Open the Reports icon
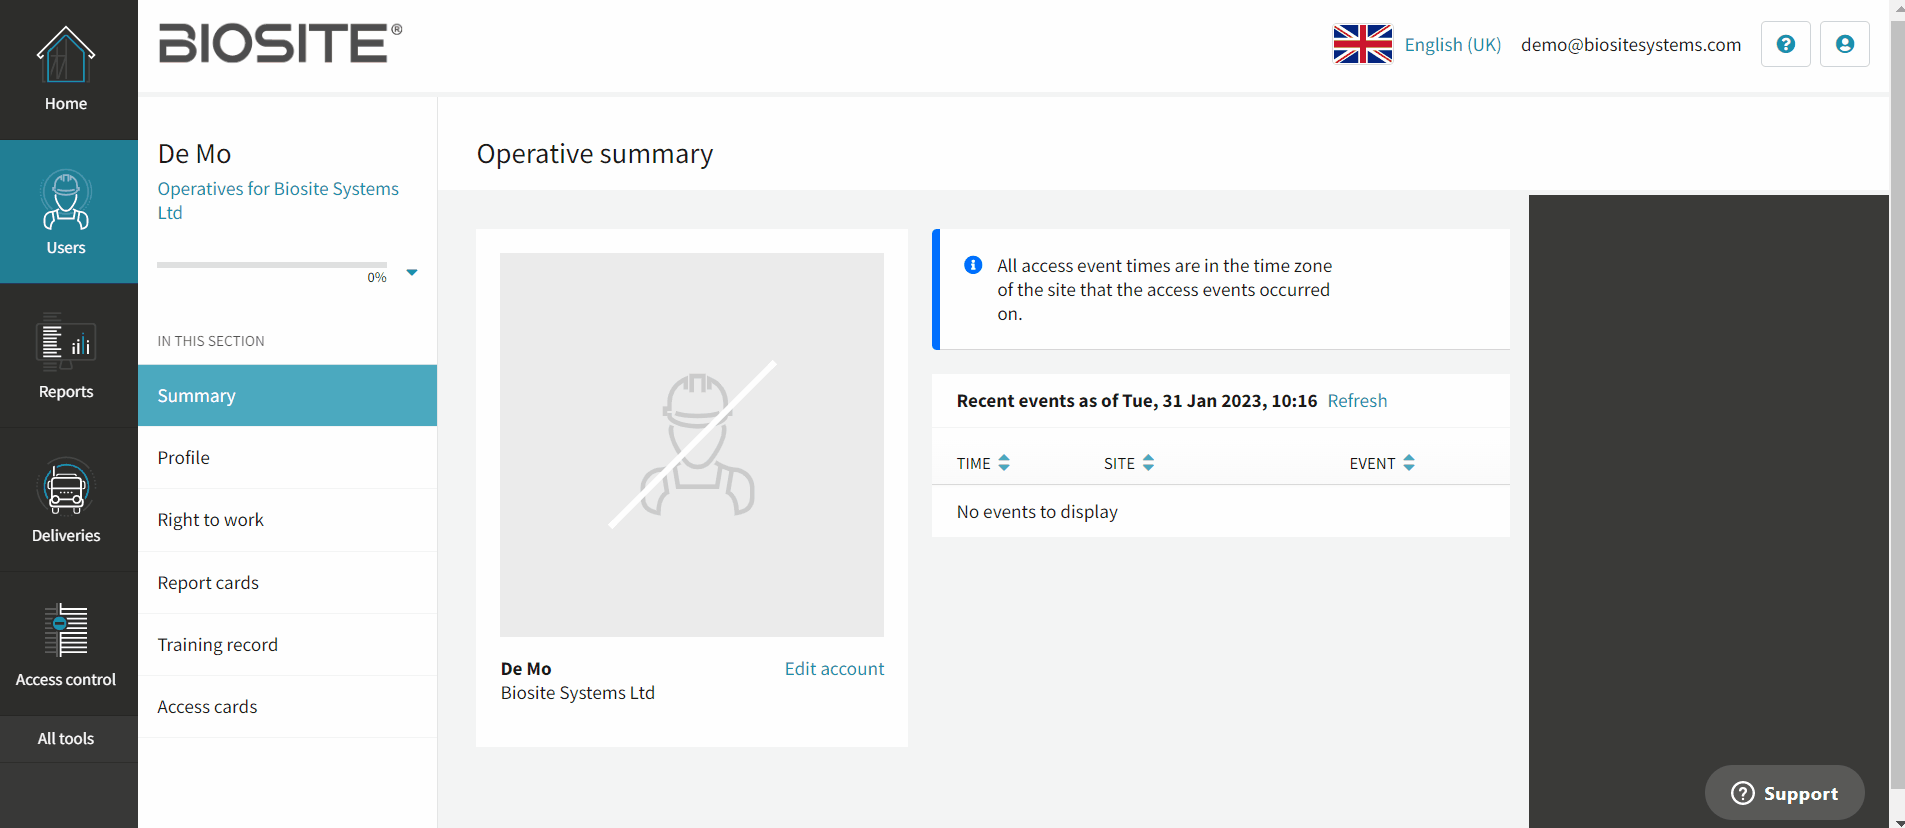 66,342
